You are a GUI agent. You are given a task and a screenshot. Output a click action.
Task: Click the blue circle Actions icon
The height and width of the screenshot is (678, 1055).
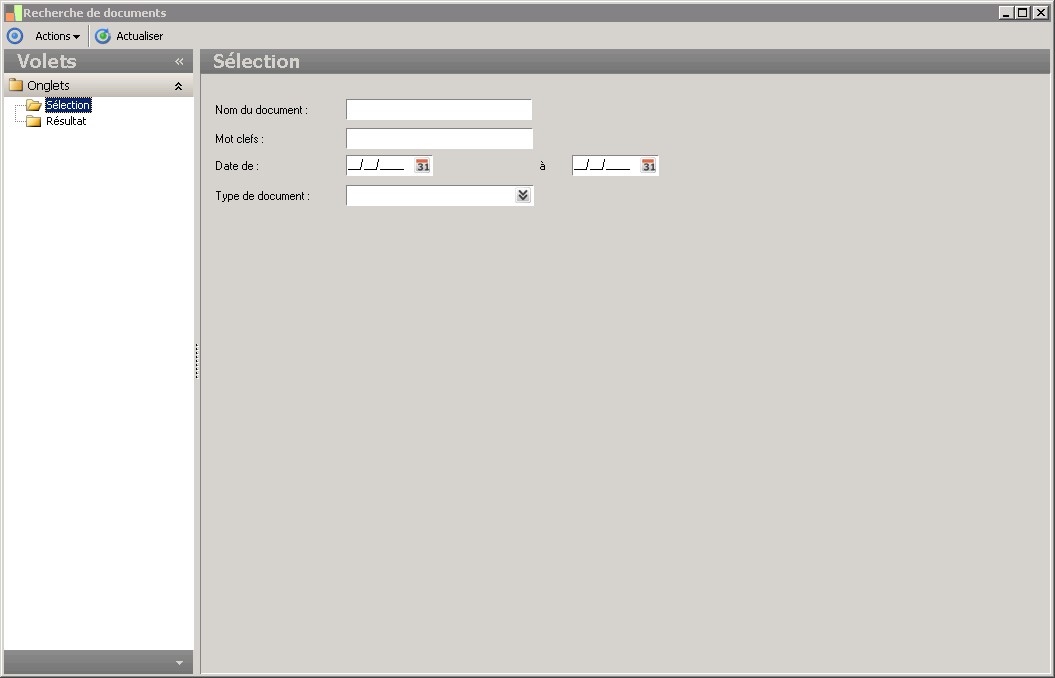[x=15, y=36]
